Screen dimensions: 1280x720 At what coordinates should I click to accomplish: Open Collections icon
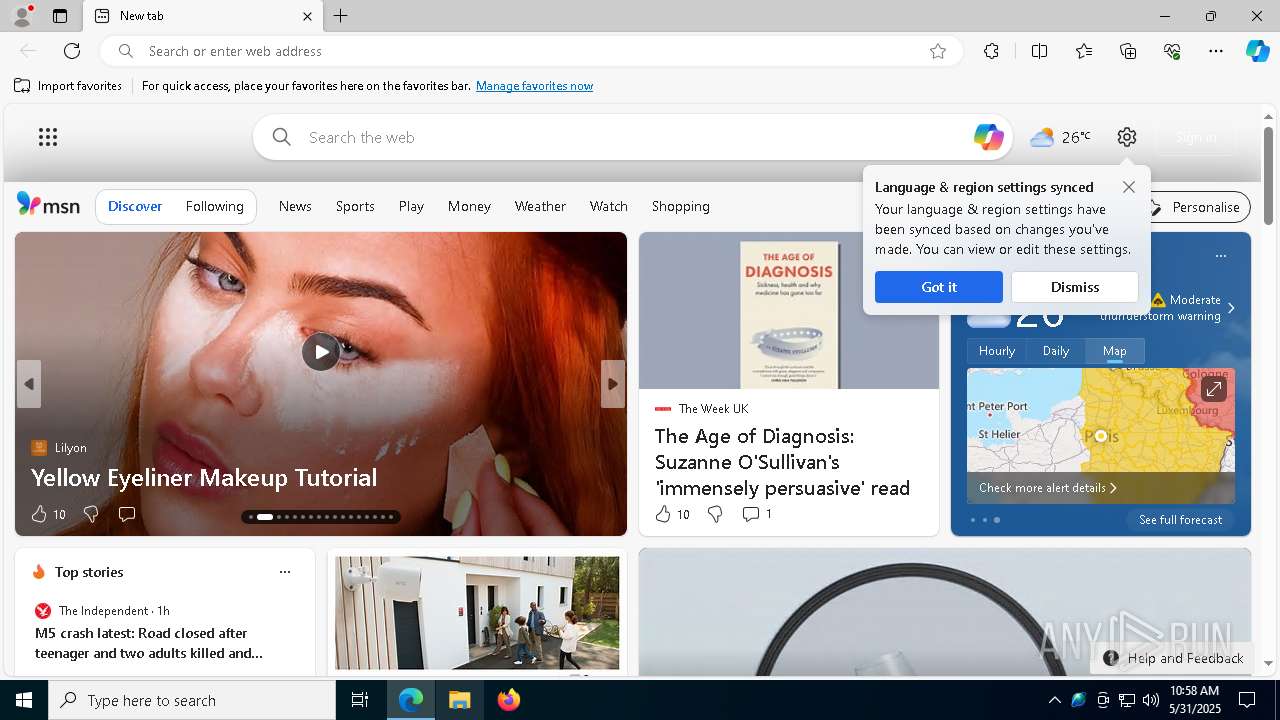(1128, 51)
